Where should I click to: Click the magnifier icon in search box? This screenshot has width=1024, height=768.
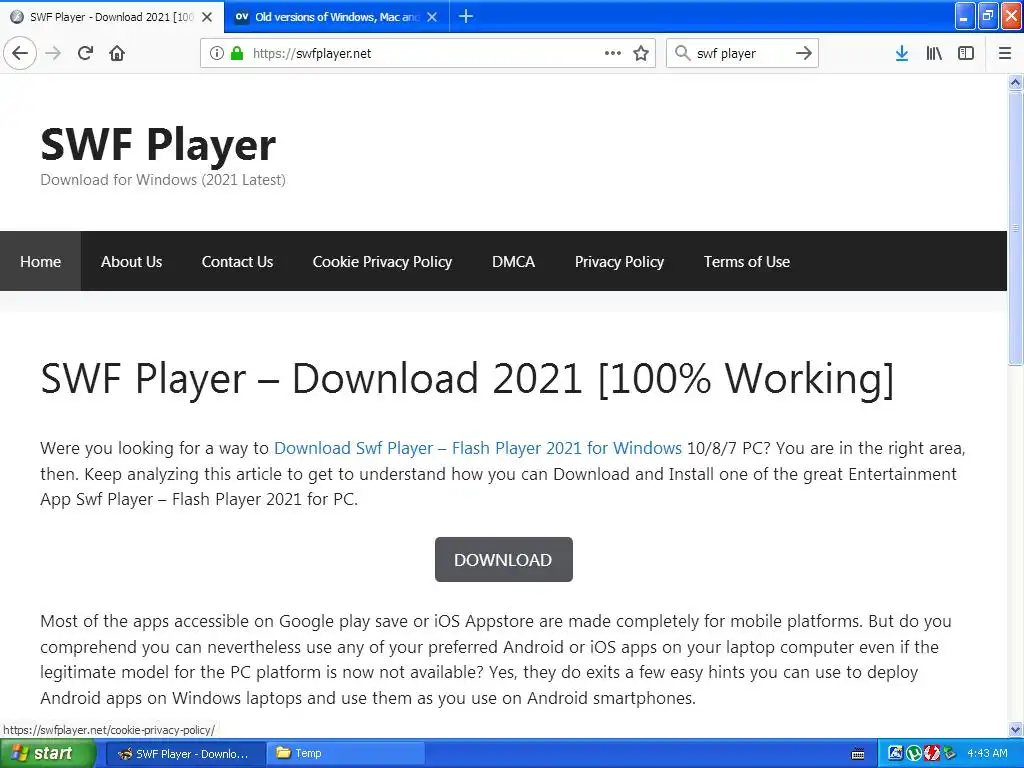(682, 53)
